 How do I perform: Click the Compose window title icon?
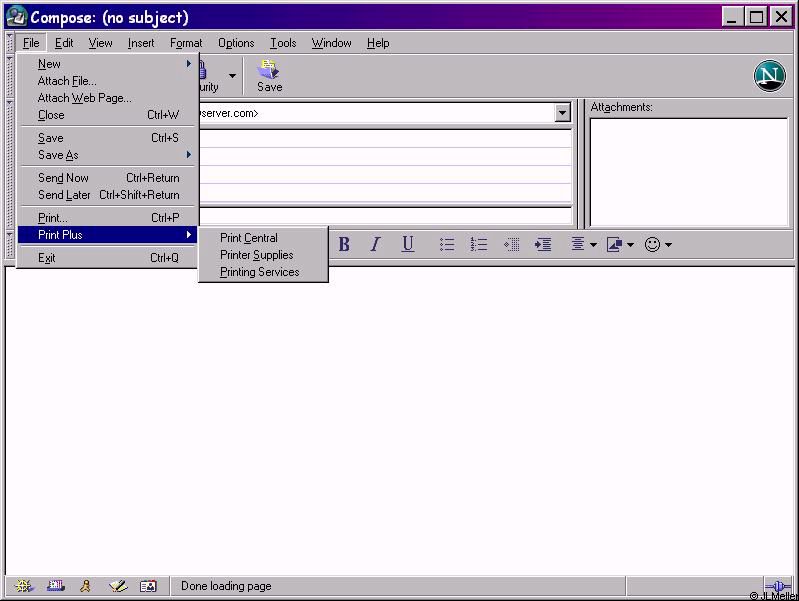[16, 16]
